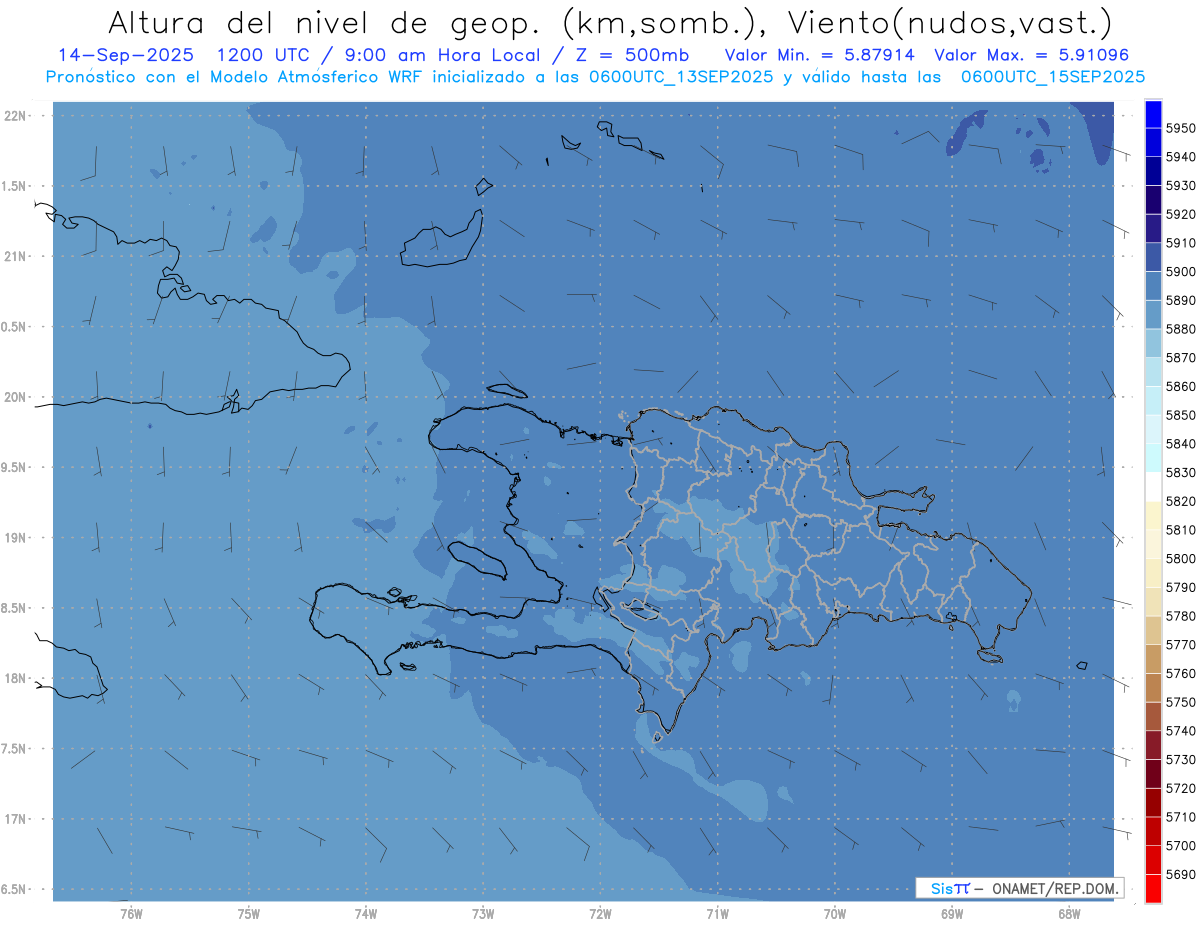Screen dimensions: 1200x927
Task: Click the colorbar label '5830'
Action: coord(1181,472)
